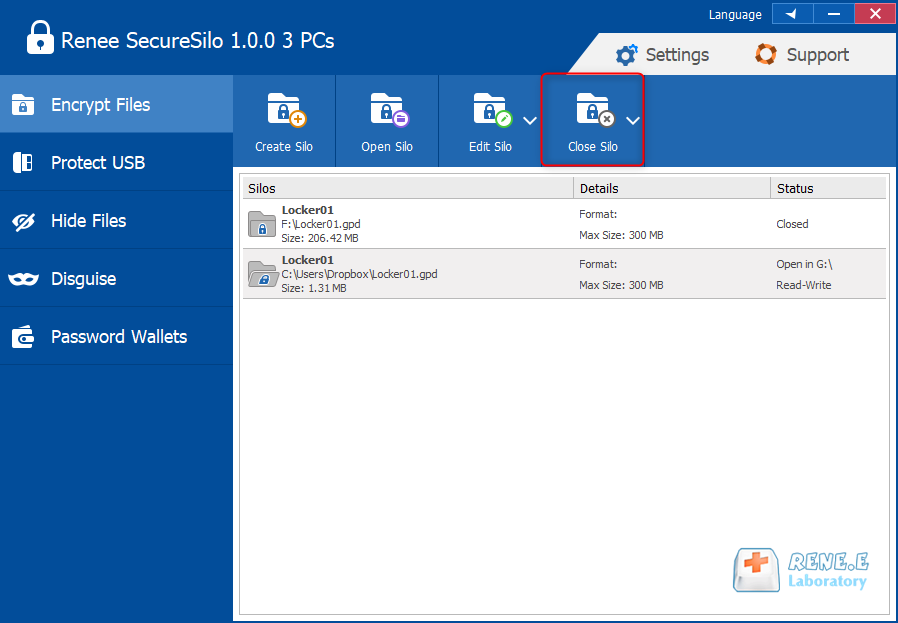Click the Language arrow button
The height and width of the screenshot is (623, 898).
[792, 14]
